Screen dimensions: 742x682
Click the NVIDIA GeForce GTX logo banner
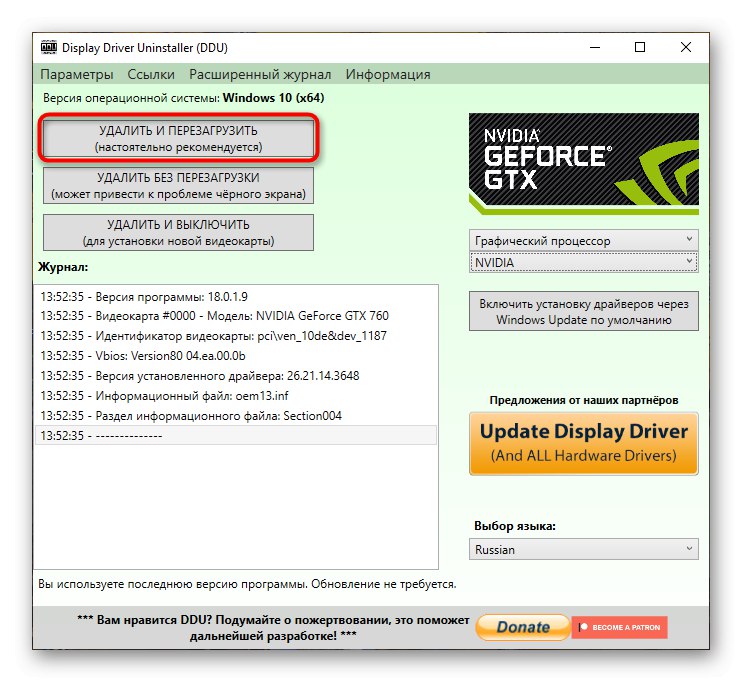click(583, 164)
